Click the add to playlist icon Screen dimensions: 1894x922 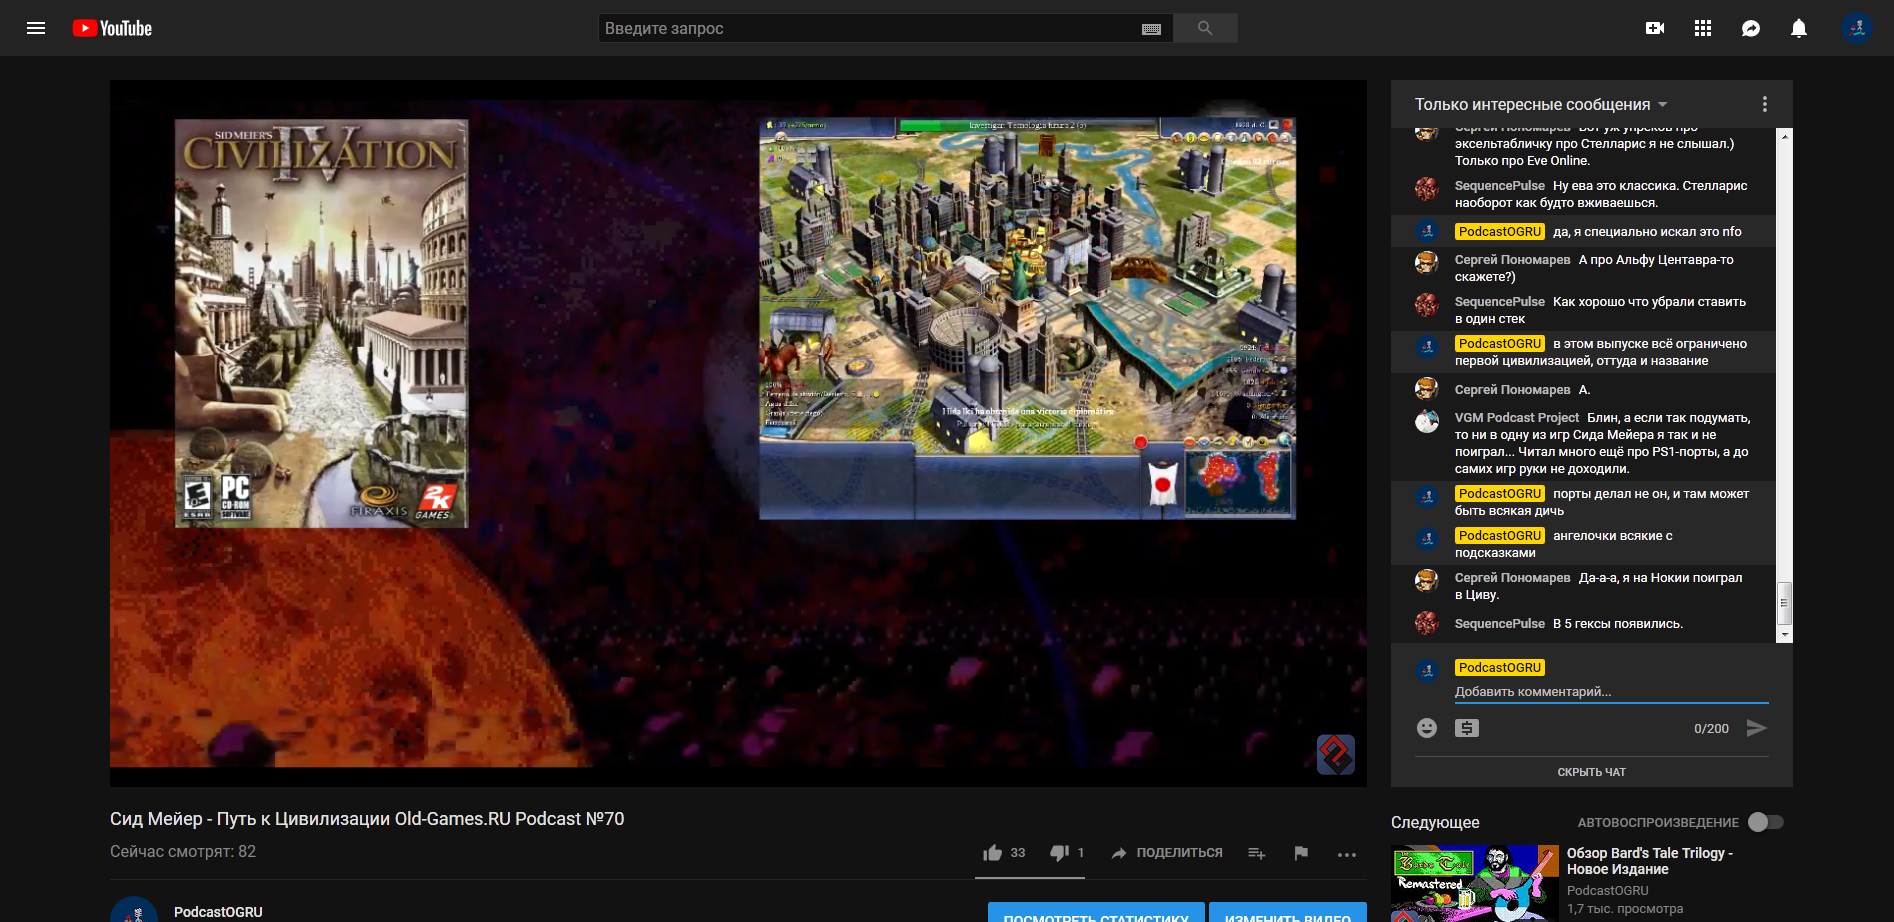(x=1257, y=853)
